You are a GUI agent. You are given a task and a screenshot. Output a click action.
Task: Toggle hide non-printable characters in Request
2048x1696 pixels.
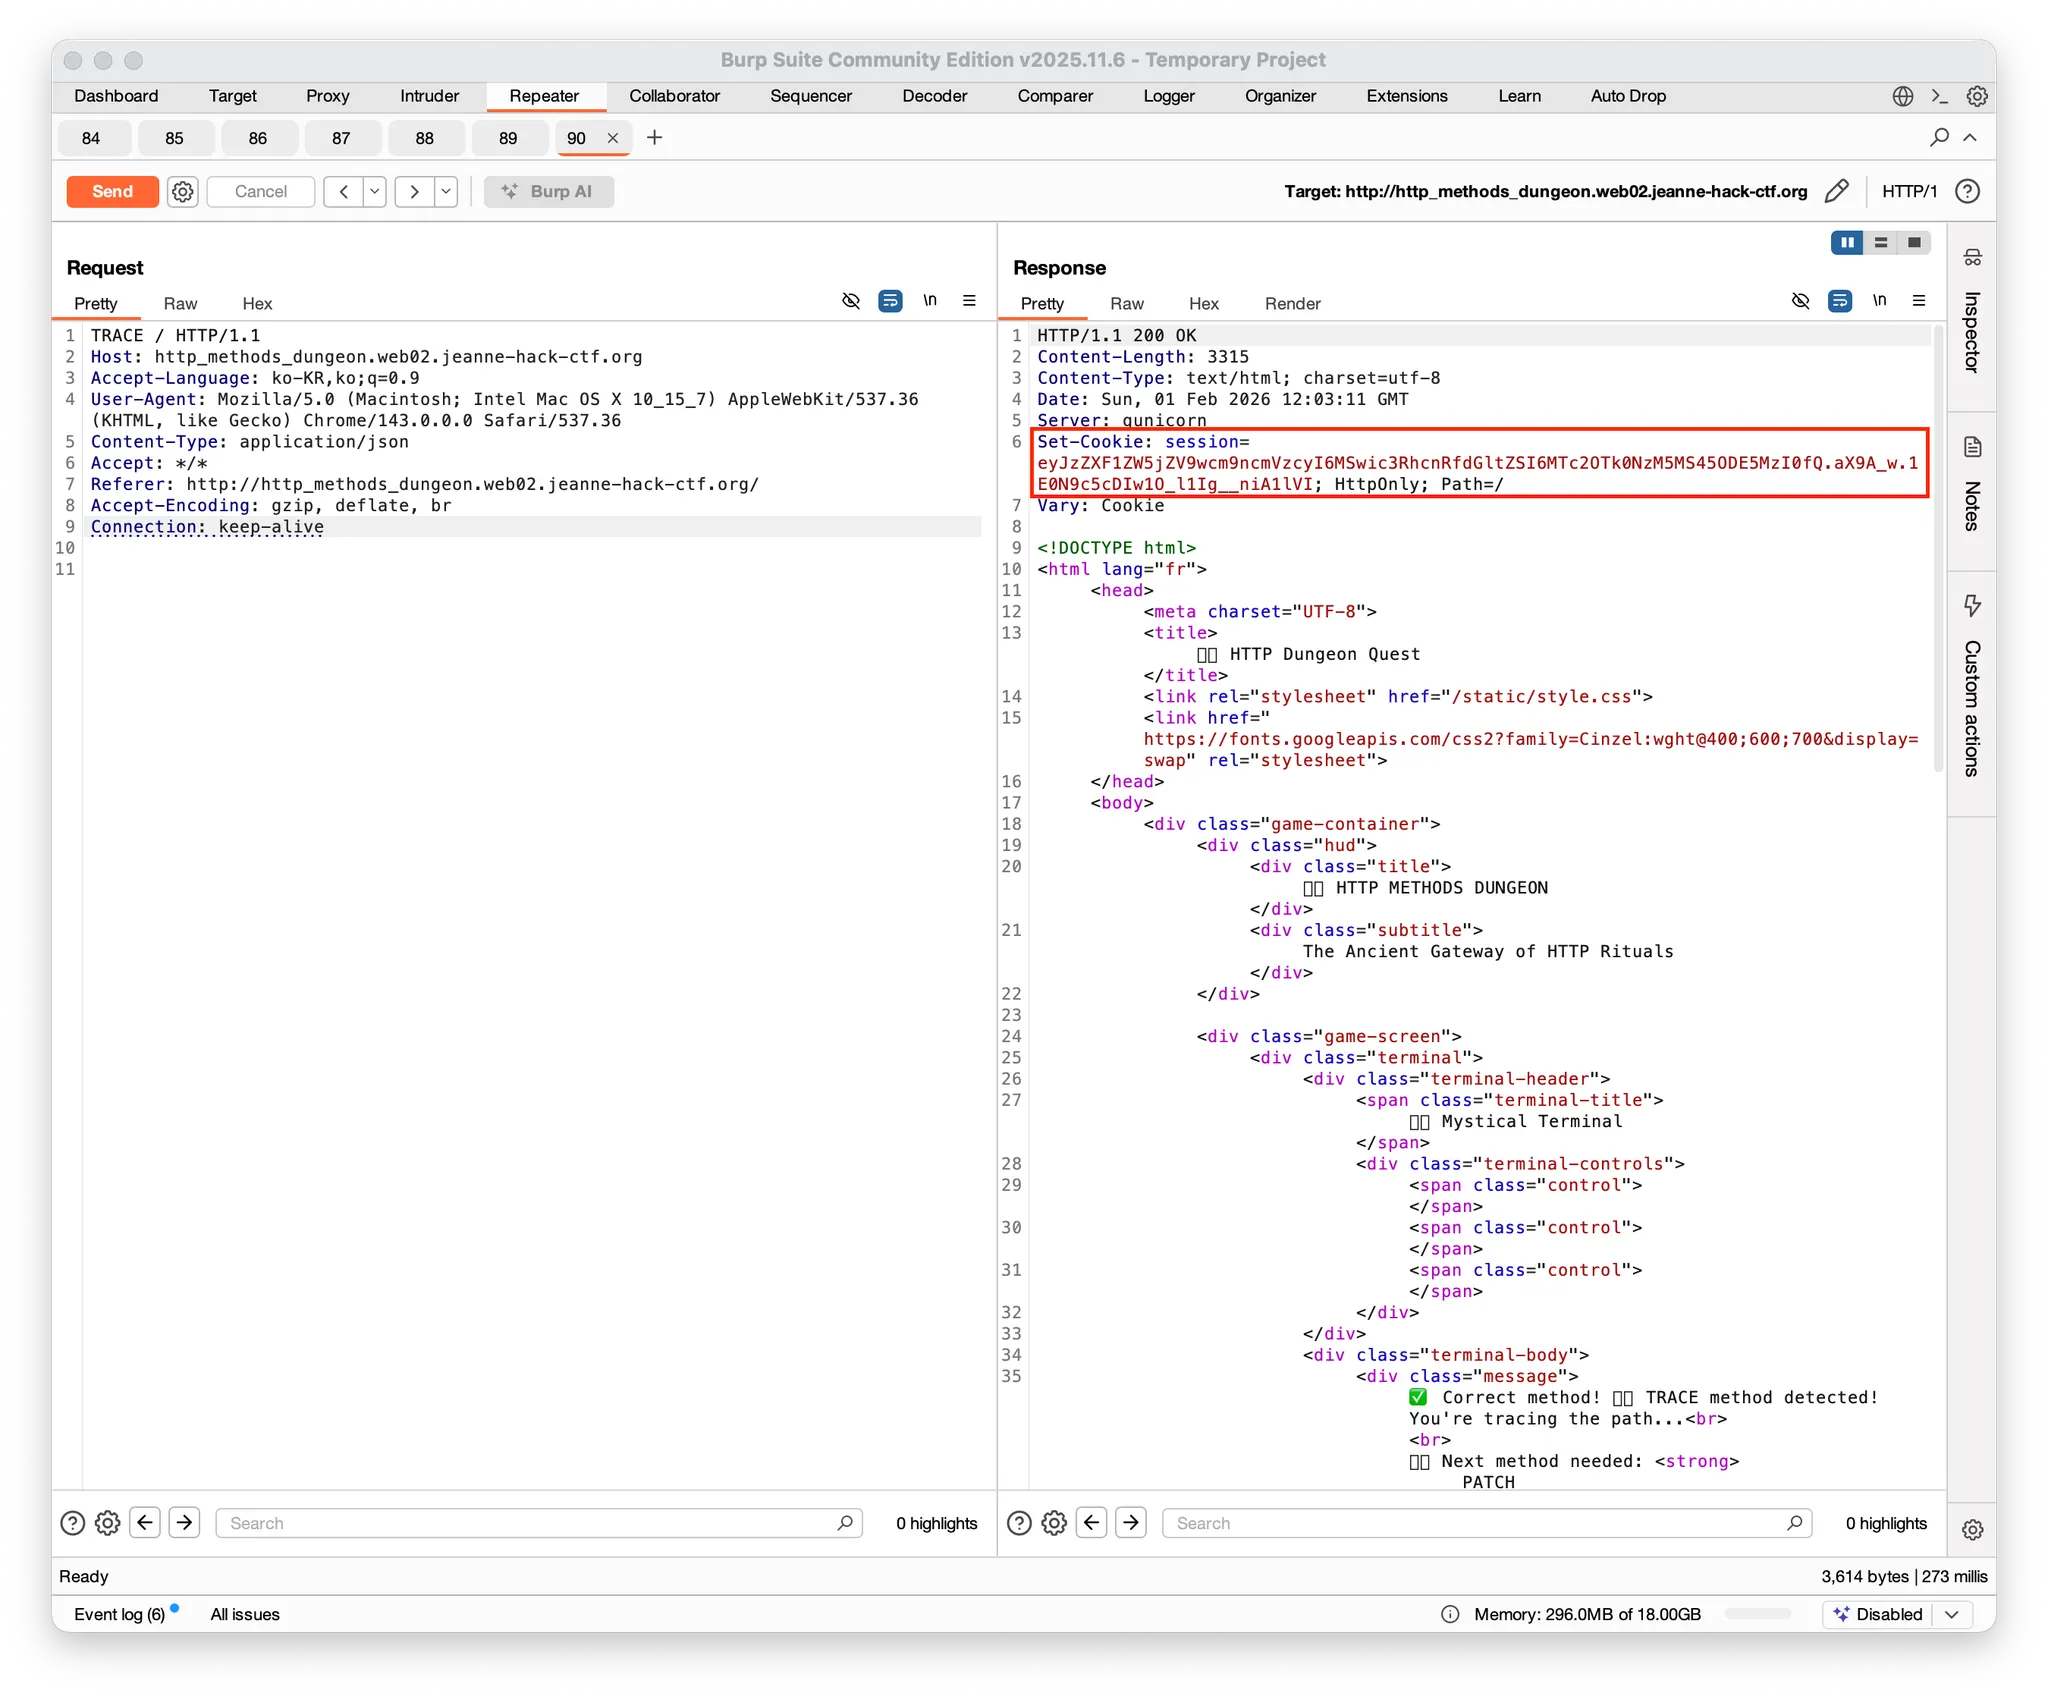tap(851, 301)
